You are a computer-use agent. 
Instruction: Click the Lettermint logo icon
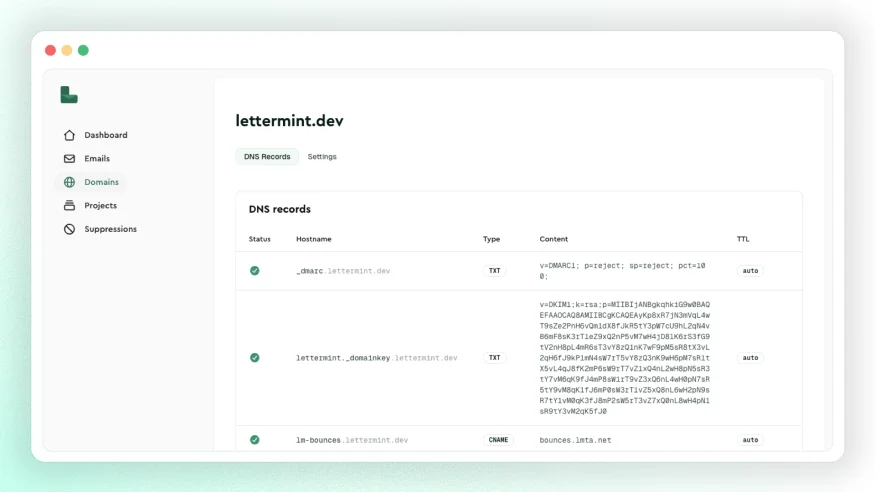[69, 95]
